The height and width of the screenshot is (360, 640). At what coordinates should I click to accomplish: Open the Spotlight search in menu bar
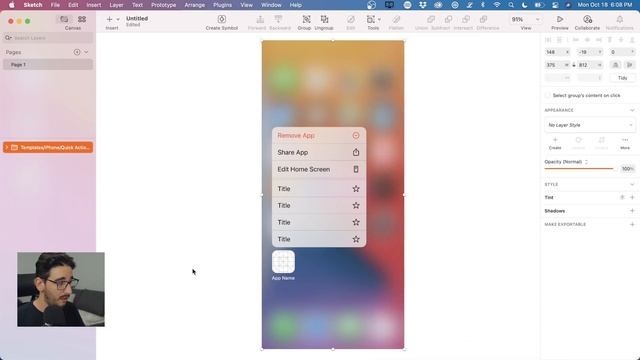coord(511,5)
